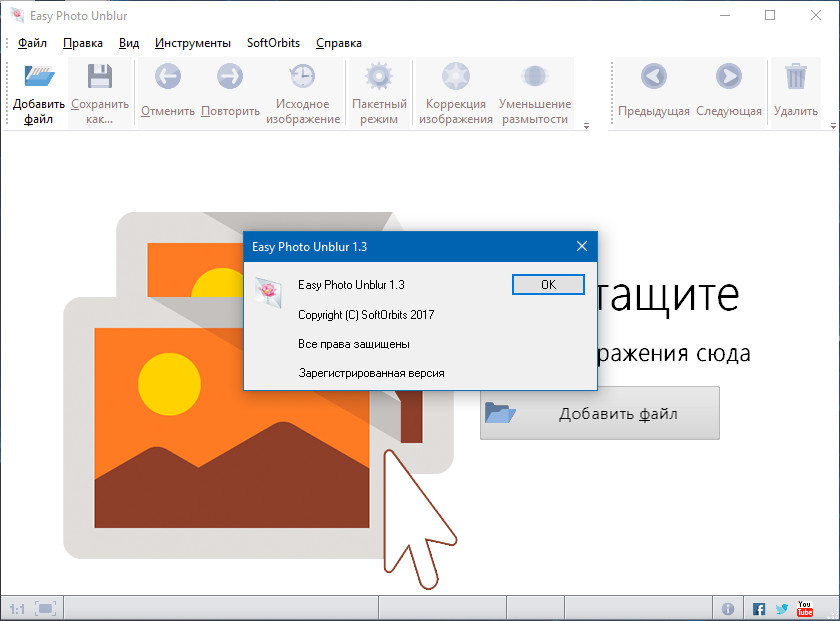Open the Инструменты menu
Screen dimensions: 840x621
pos(193,43)
